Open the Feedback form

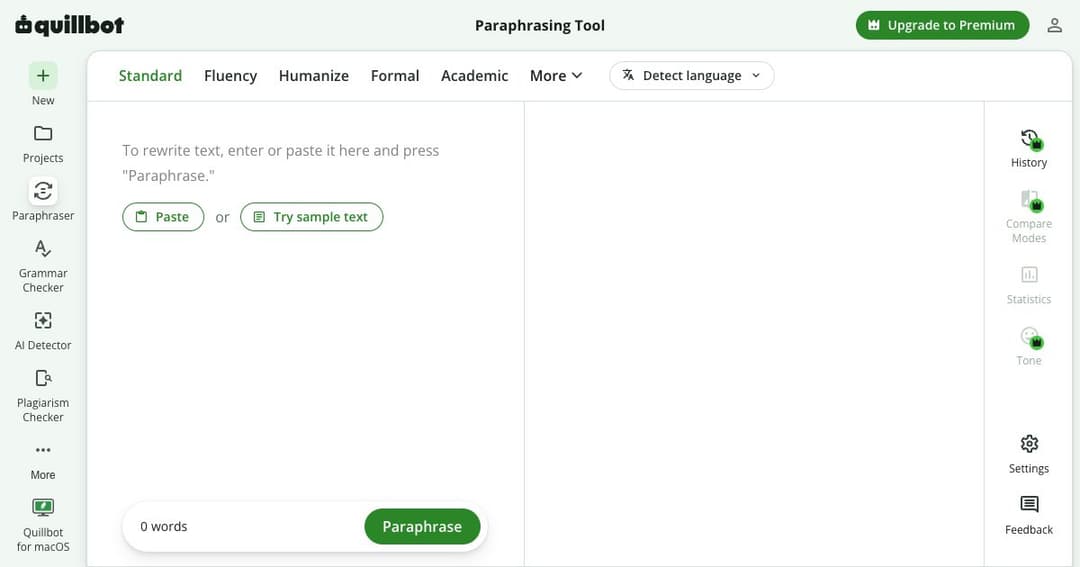click(x=1029, y=515)
